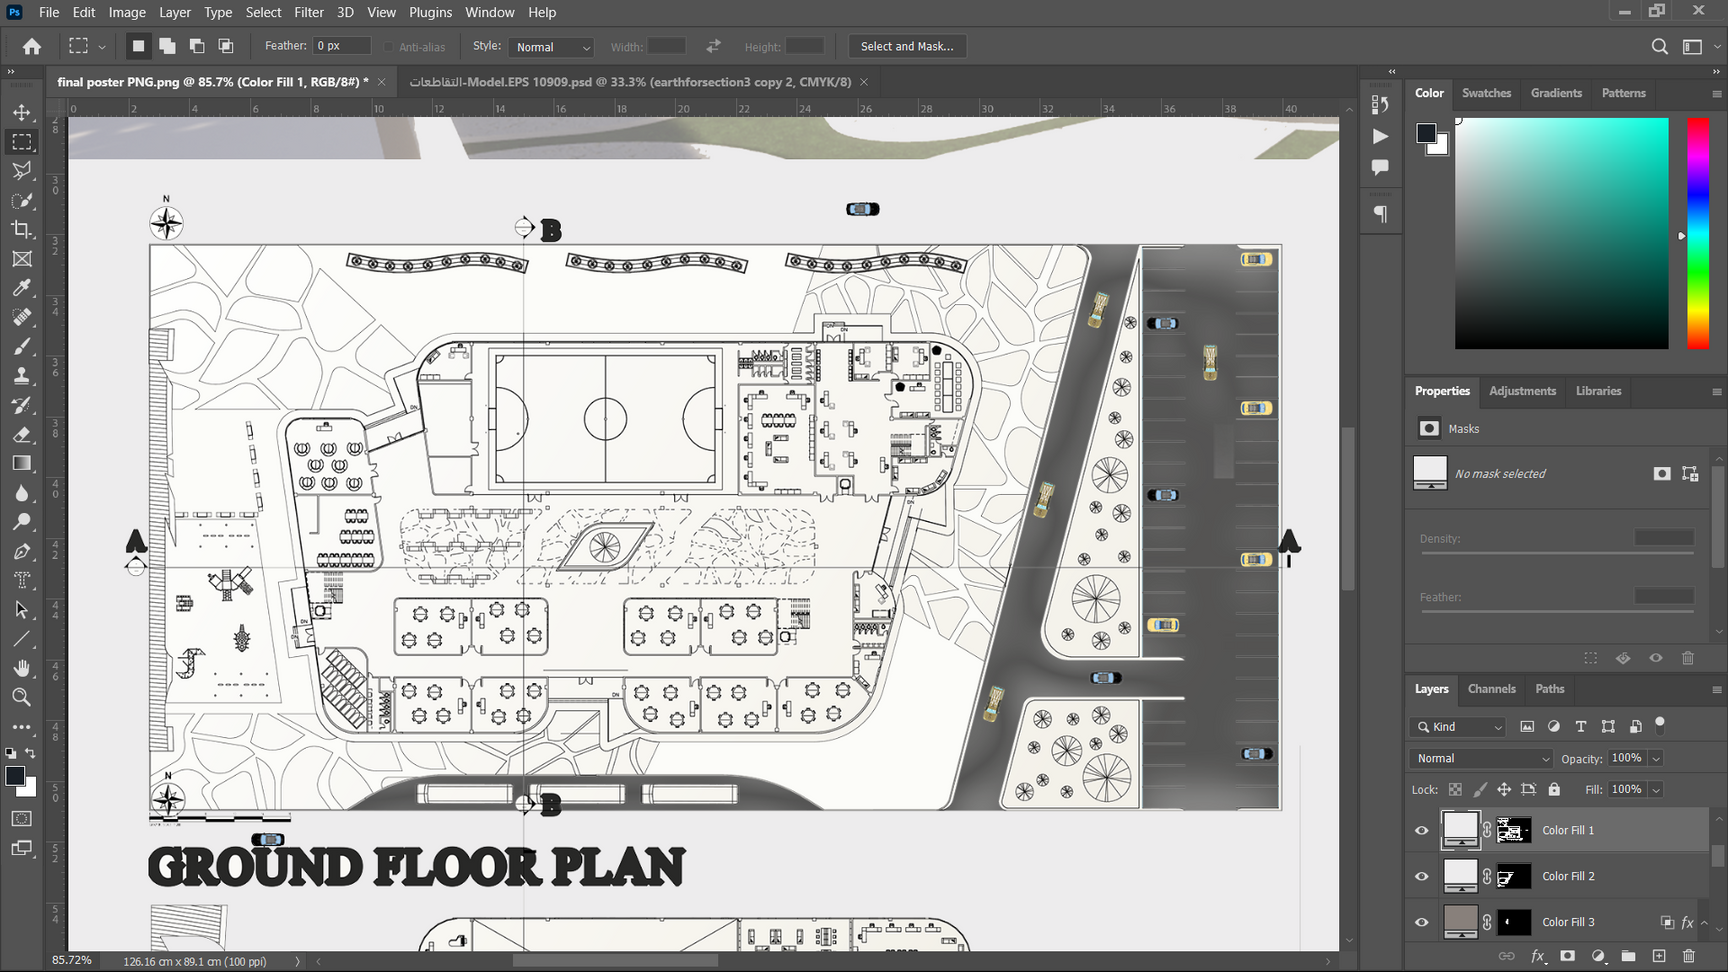1728x972 pixels.
Task: Click the Feather input field
Action: coord(342,46)
